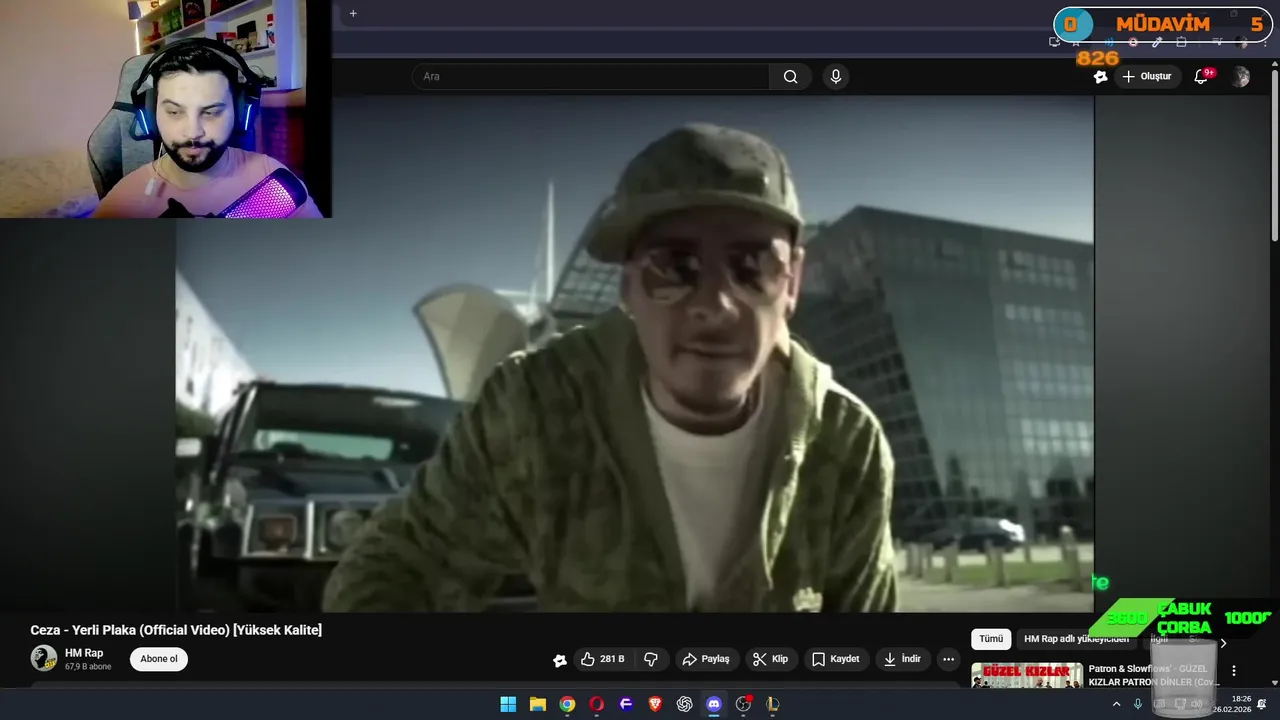Viewport: 1280px width, 720px height.
Task: Open ChatGPT app from taskbar
Action: pyautogui.click(x=684, y=704)
